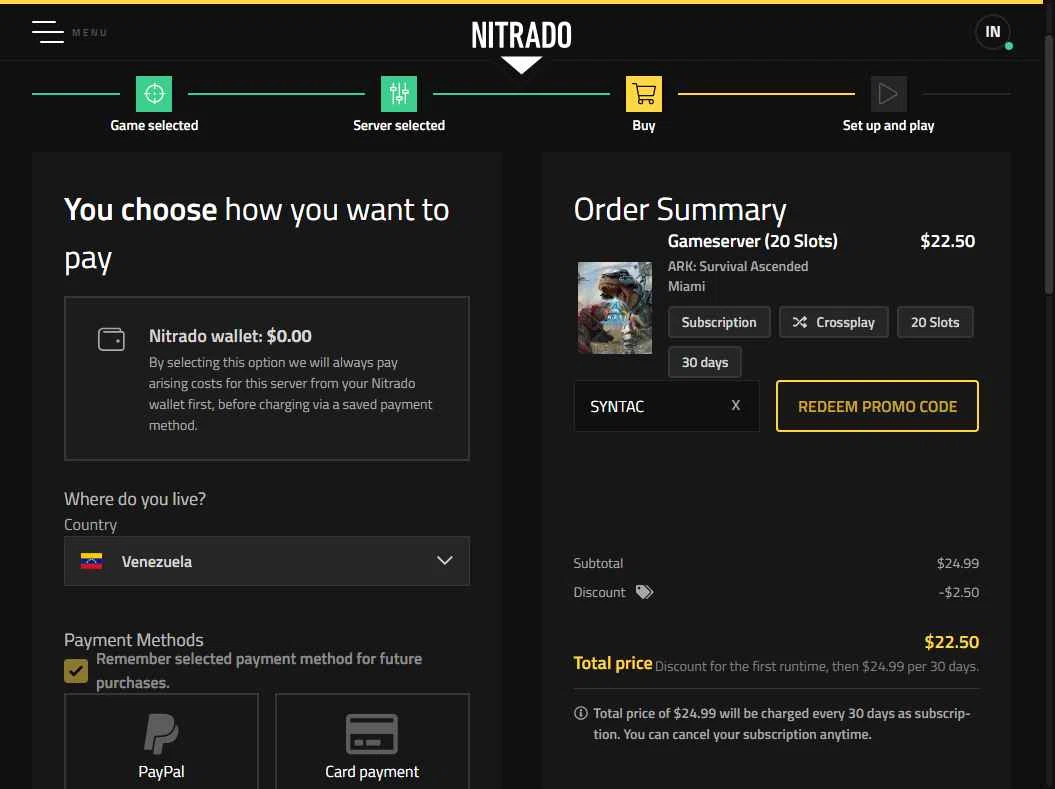Click the info icon beside subscription note
Viewport: 1055px width, 789px height.
581,713
